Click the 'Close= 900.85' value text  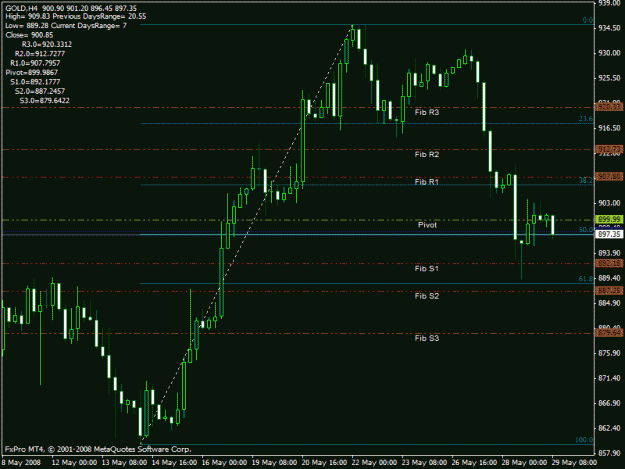click(29, 35)
